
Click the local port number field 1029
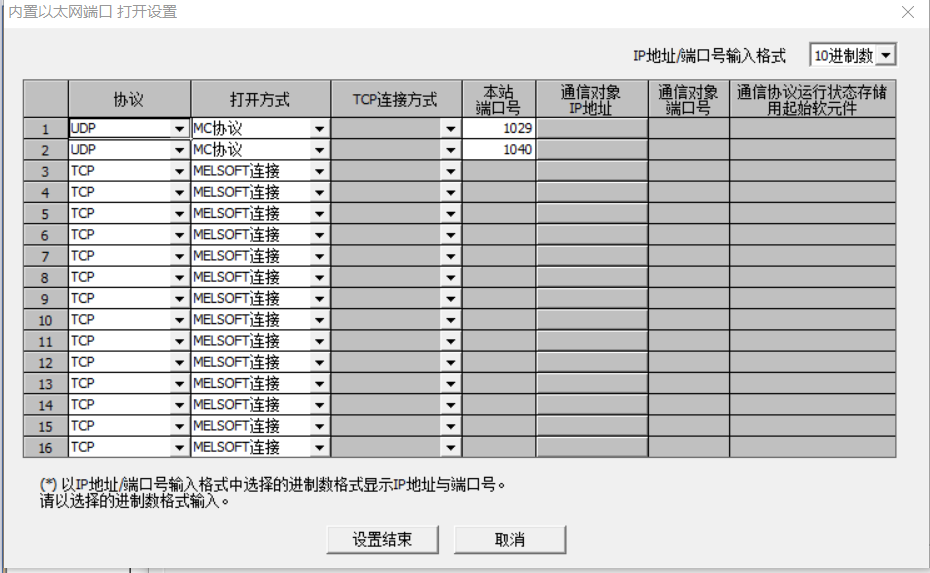coord(498,129)
